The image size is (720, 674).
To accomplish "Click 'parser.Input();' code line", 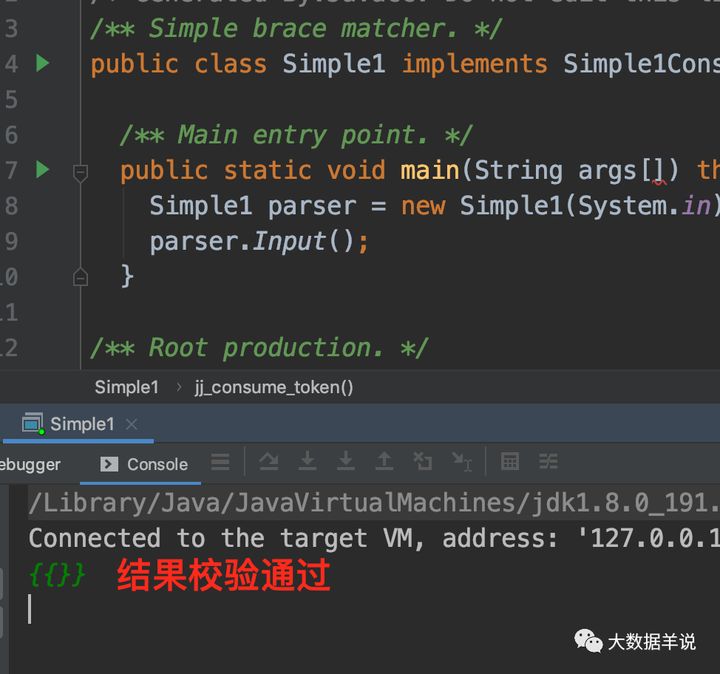I will pyautogui.click(x=259, y=242).
